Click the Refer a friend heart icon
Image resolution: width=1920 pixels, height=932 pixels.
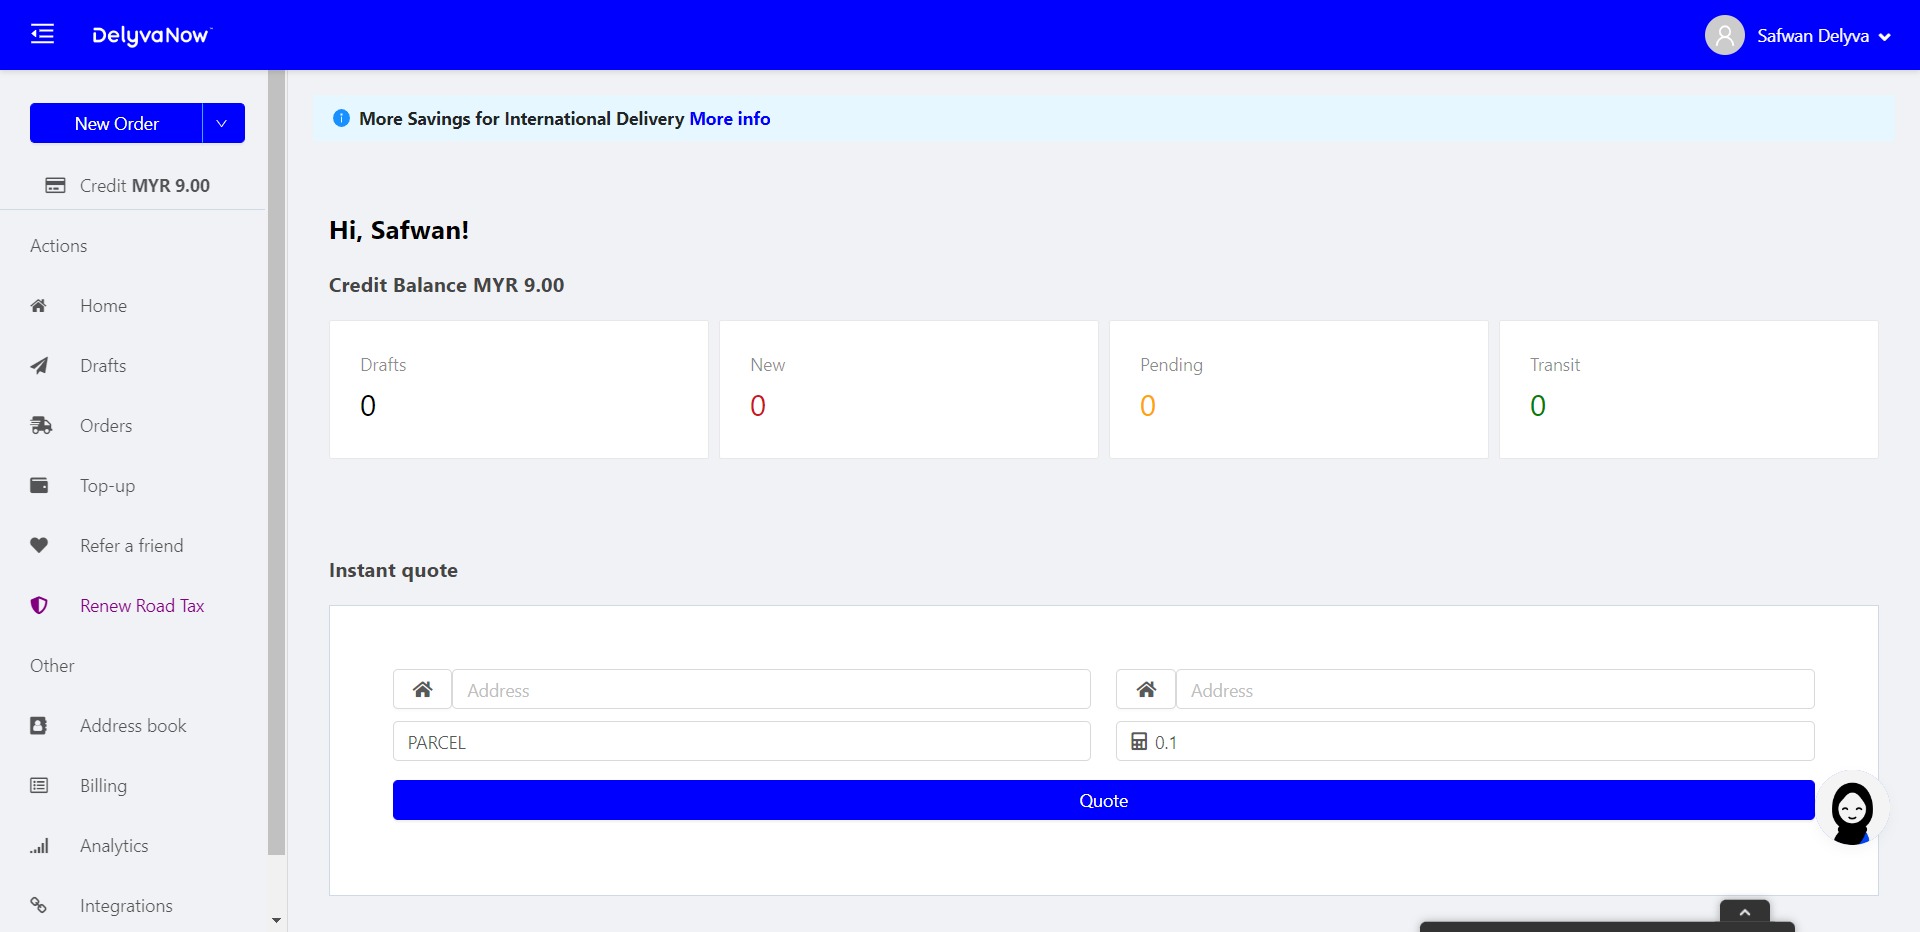(x=39, y=545)
